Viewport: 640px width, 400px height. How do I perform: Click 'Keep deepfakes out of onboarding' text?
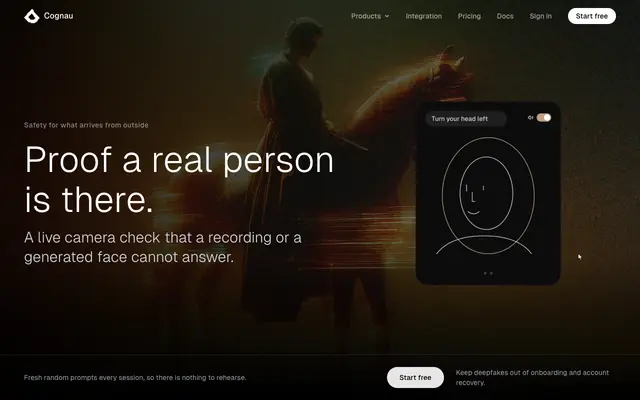point(532,378)
